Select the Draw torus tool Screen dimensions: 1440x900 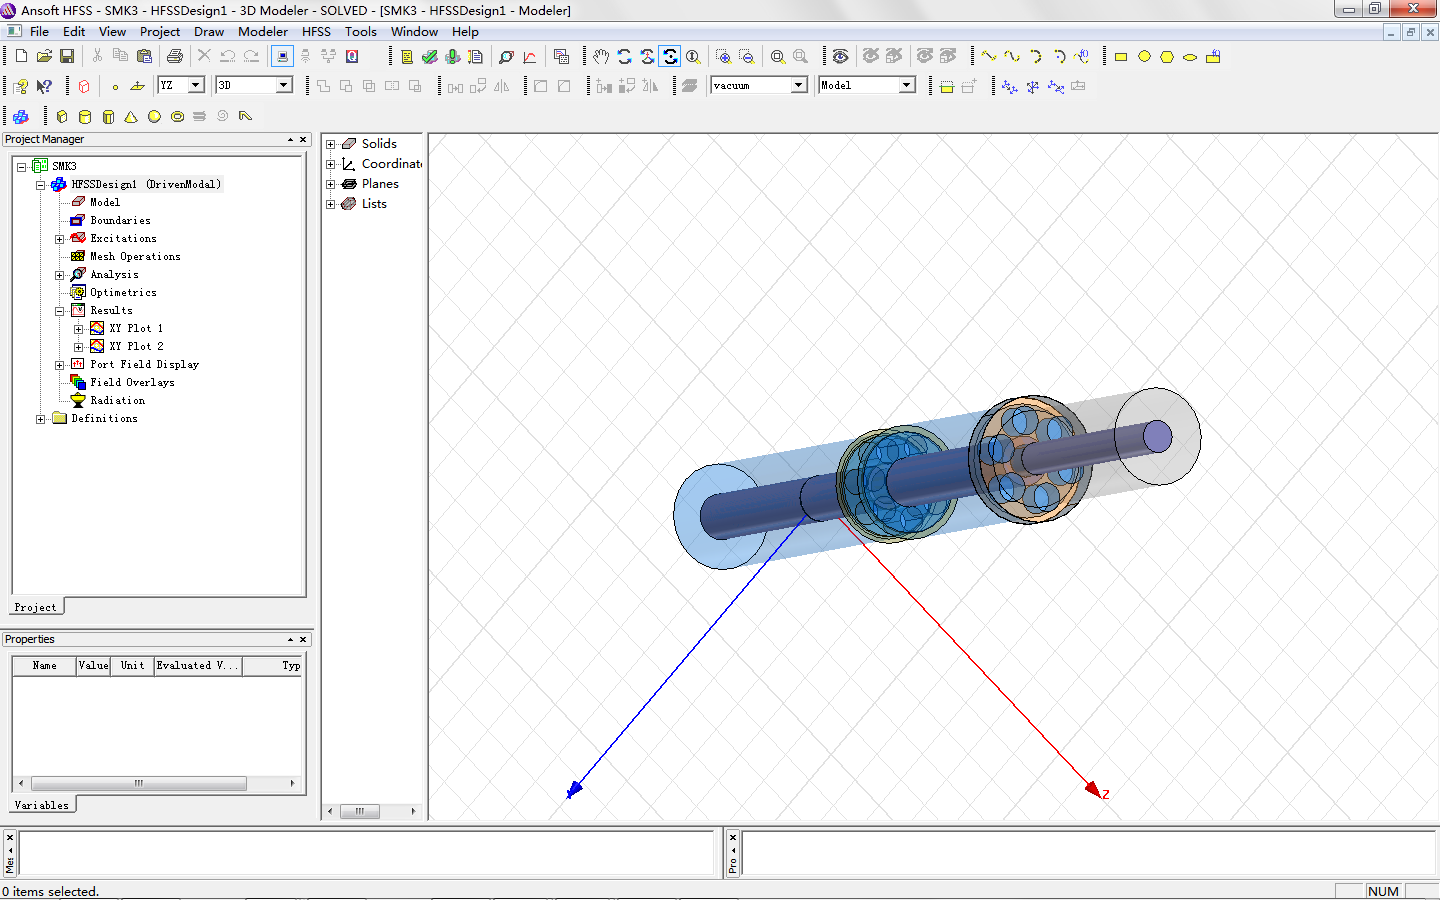point(177,117)
